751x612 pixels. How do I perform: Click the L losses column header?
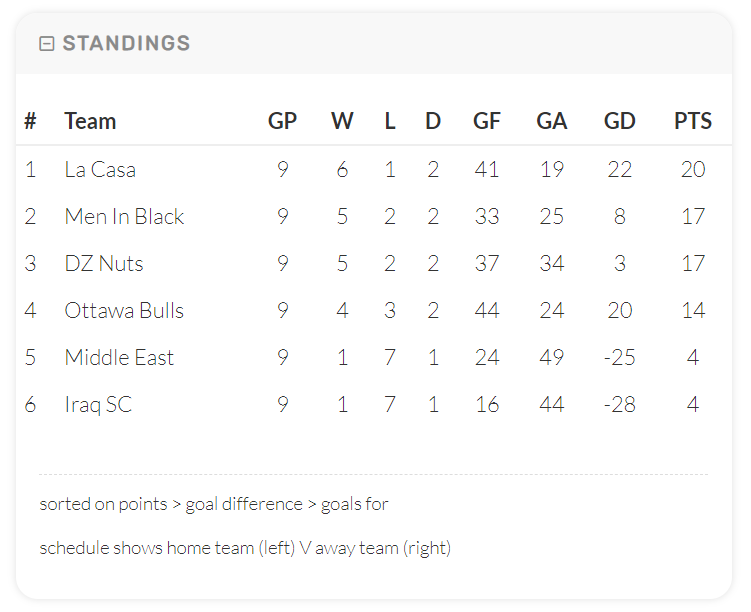(390, 122)
